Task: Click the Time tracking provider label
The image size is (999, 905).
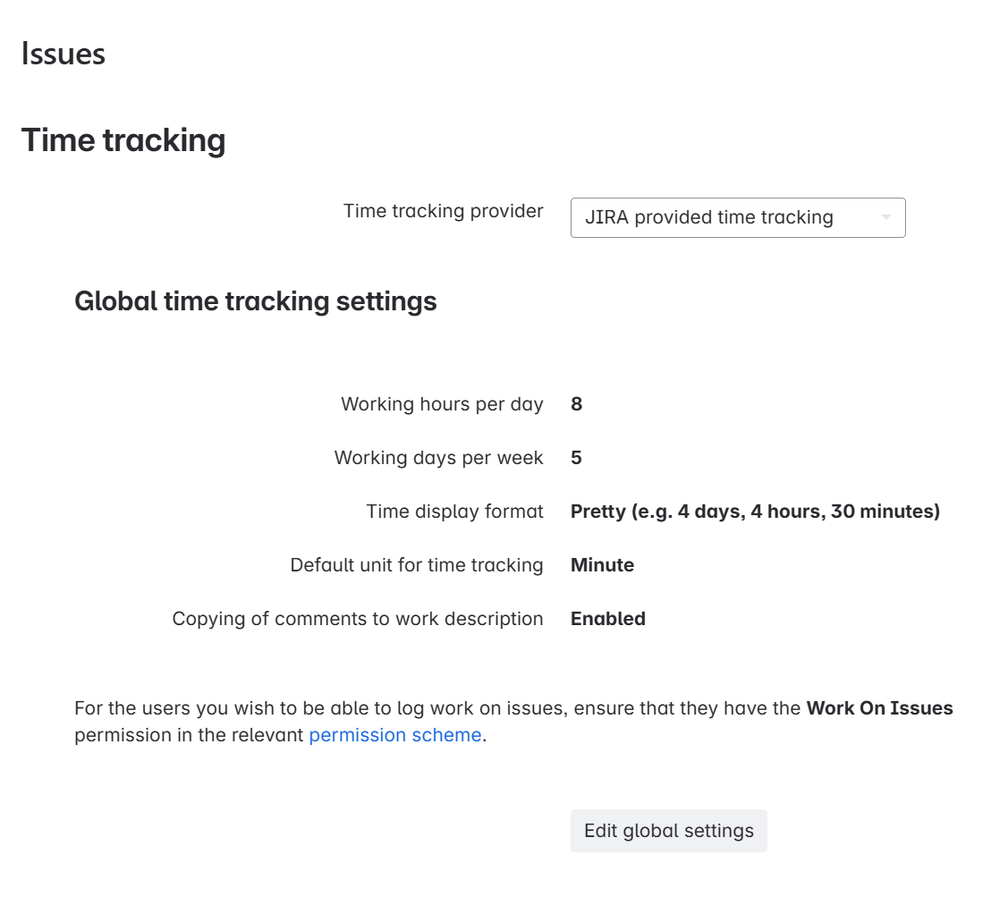Action: 443,211
